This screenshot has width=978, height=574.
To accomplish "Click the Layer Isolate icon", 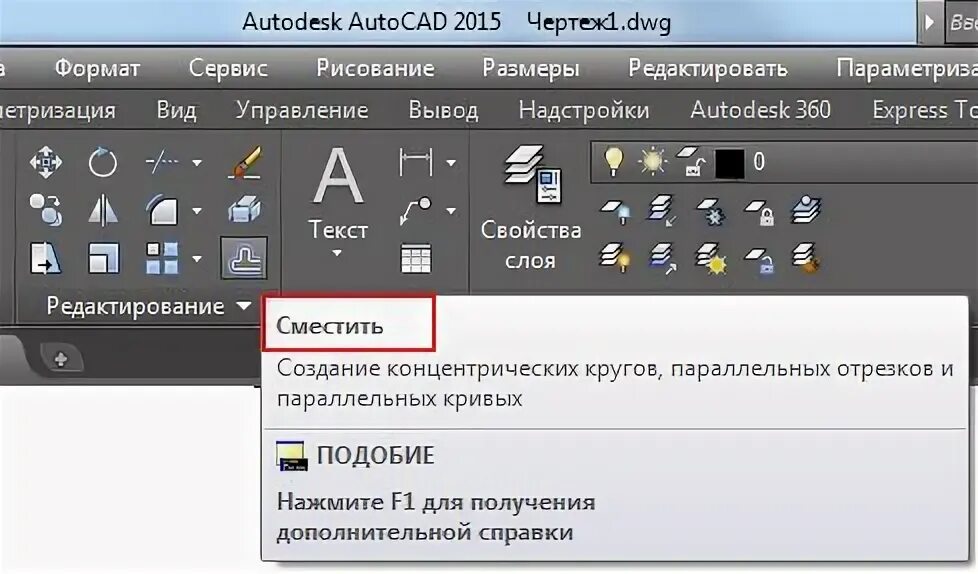I will tap(662, 210).
